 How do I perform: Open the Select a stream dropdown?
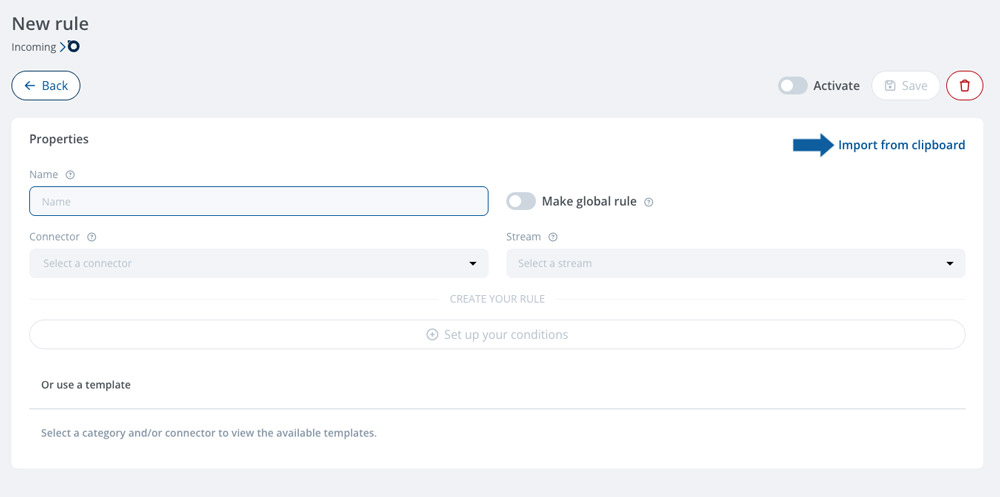[x=735, y=263]
